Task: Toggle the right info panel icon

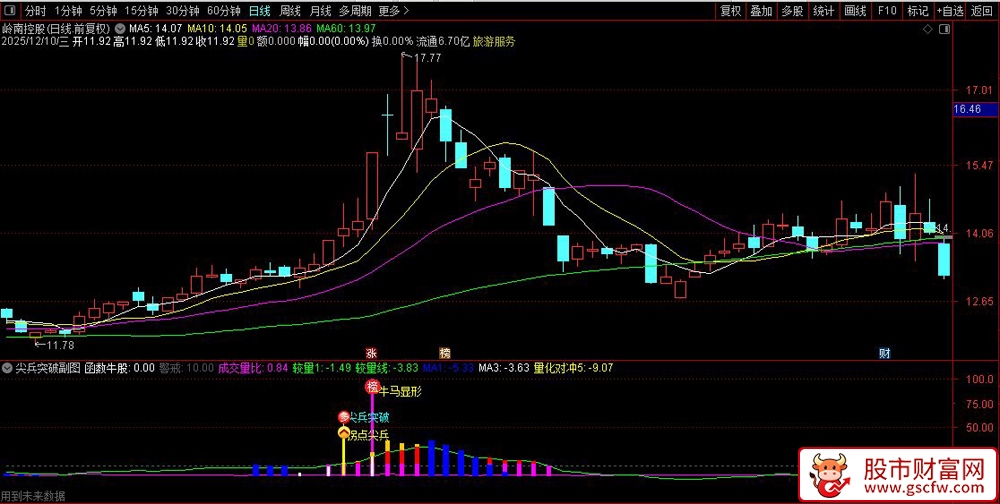Action: [944, 30]
